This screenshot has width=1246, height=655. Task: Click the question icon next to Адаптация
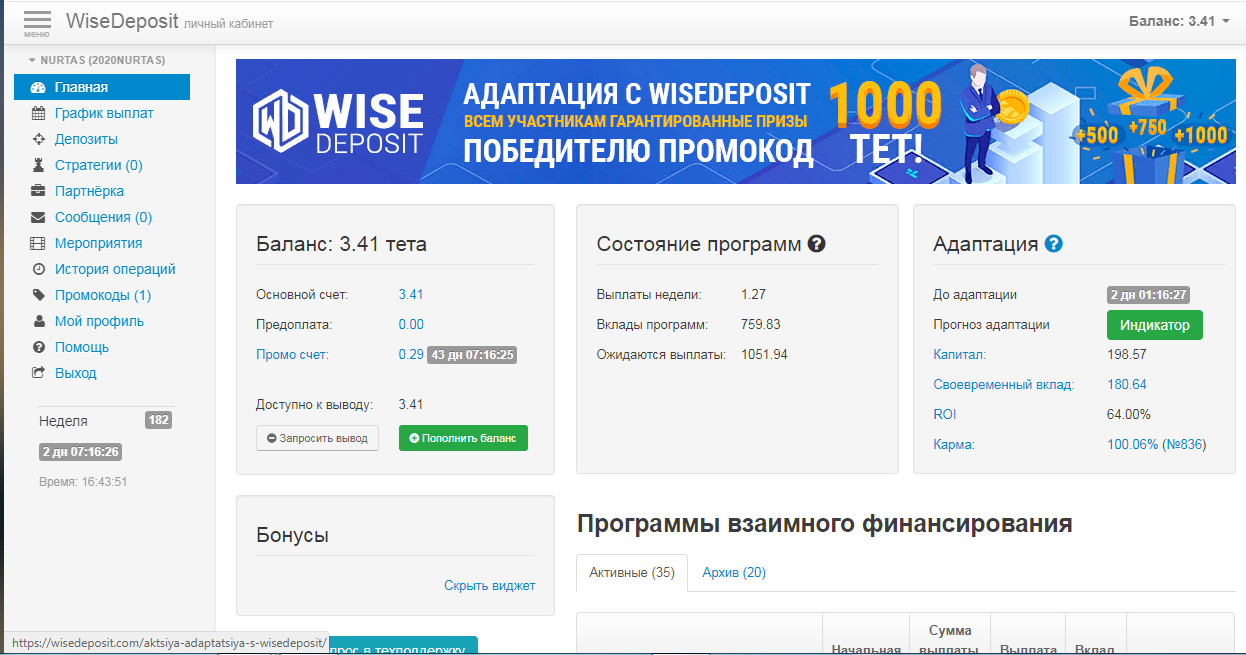tap(1053, 244)
